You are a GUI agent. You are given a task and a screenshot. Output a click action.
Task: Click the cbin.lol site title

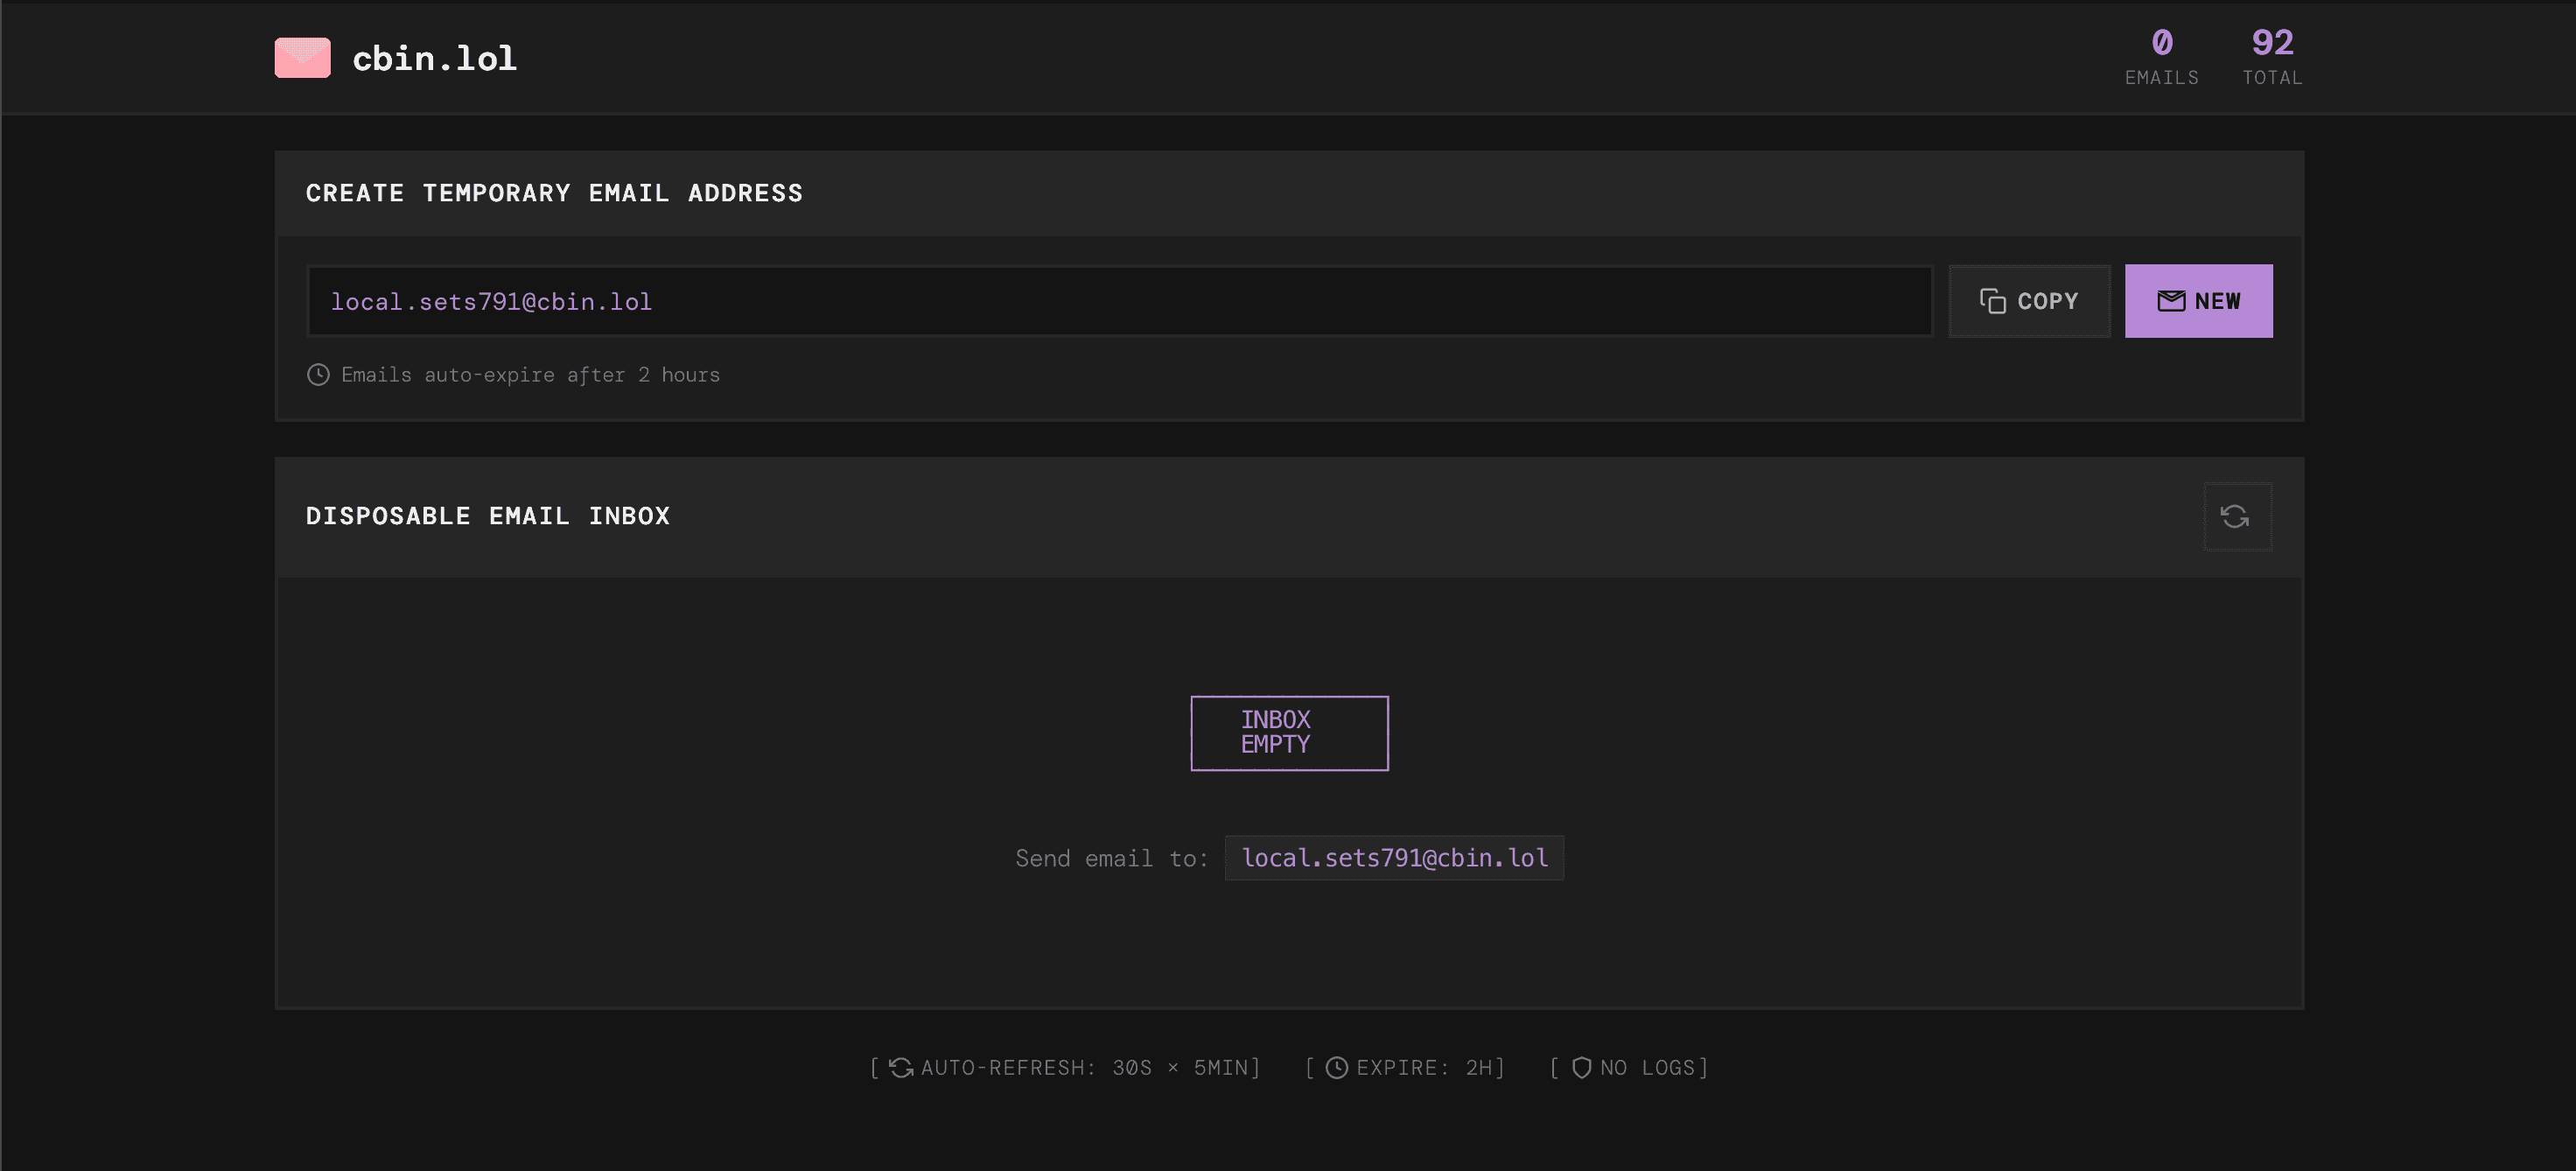coord(434,58)
